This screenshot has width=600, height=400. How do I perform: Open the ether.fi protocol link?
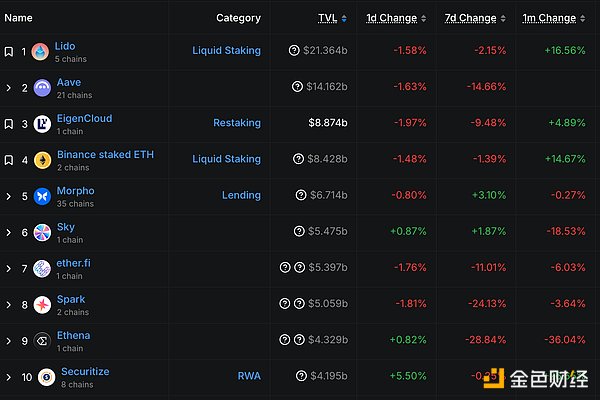(76, 263)
